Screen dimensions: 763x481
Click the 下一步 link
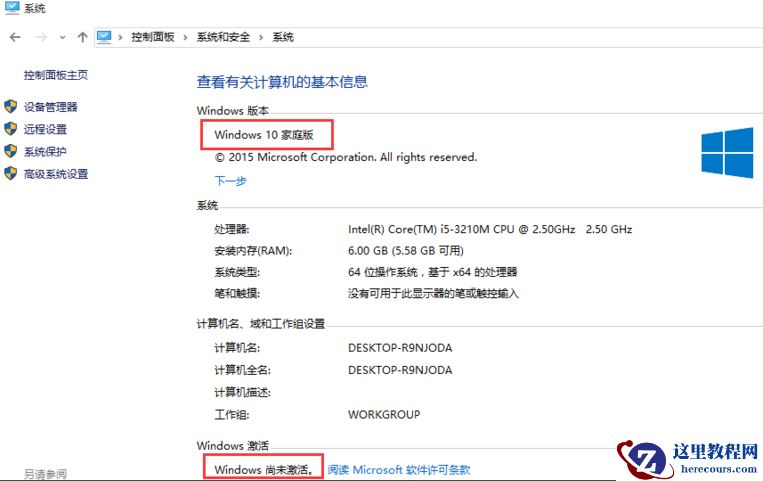(231, 181)
